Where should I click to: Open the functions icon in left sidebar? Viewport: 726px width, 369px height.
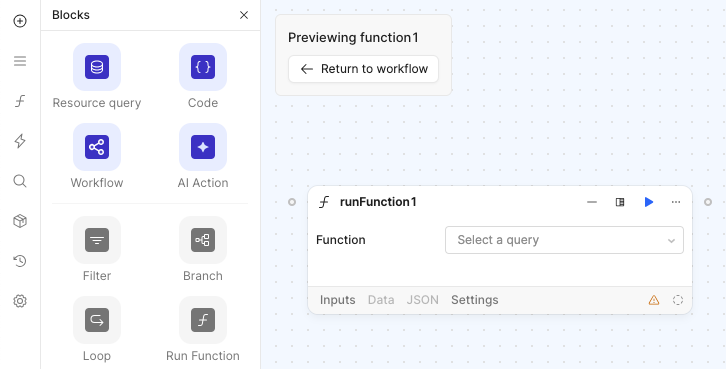tap(20, 101)
